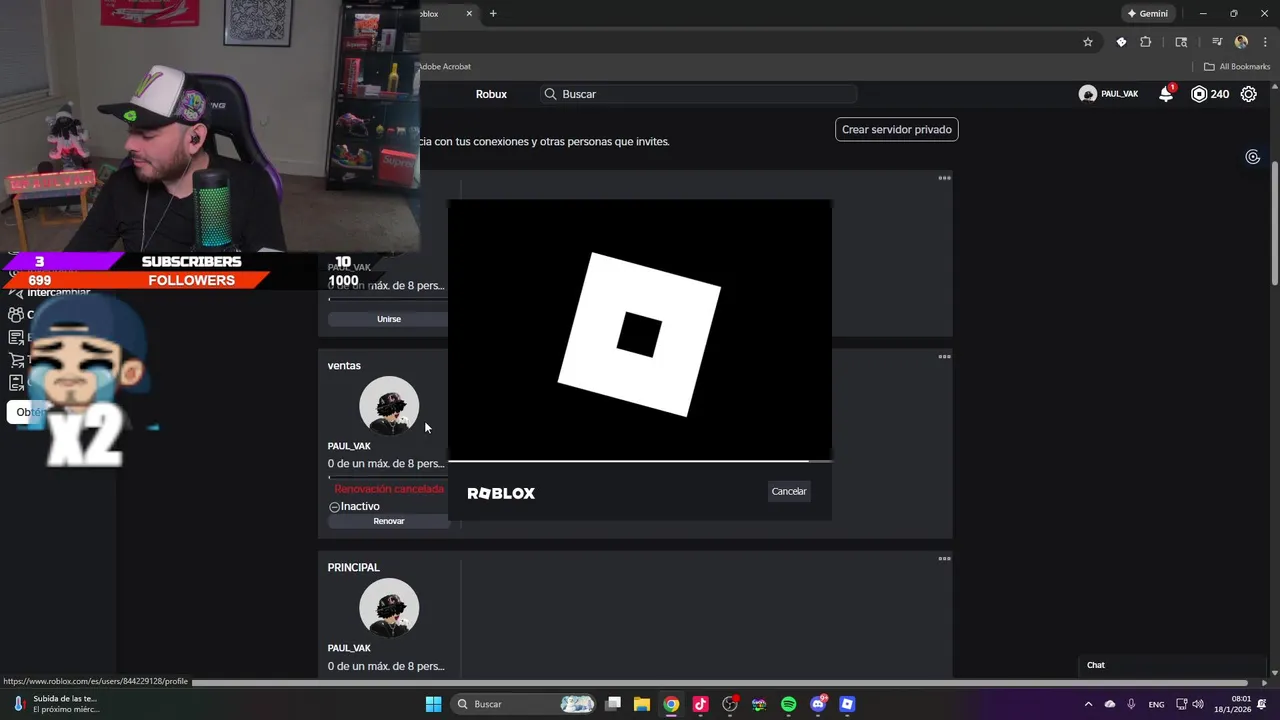Open the Chrome tab search icon
The height and width of the screenshot is (720, 1280).
click(1181, 42)
